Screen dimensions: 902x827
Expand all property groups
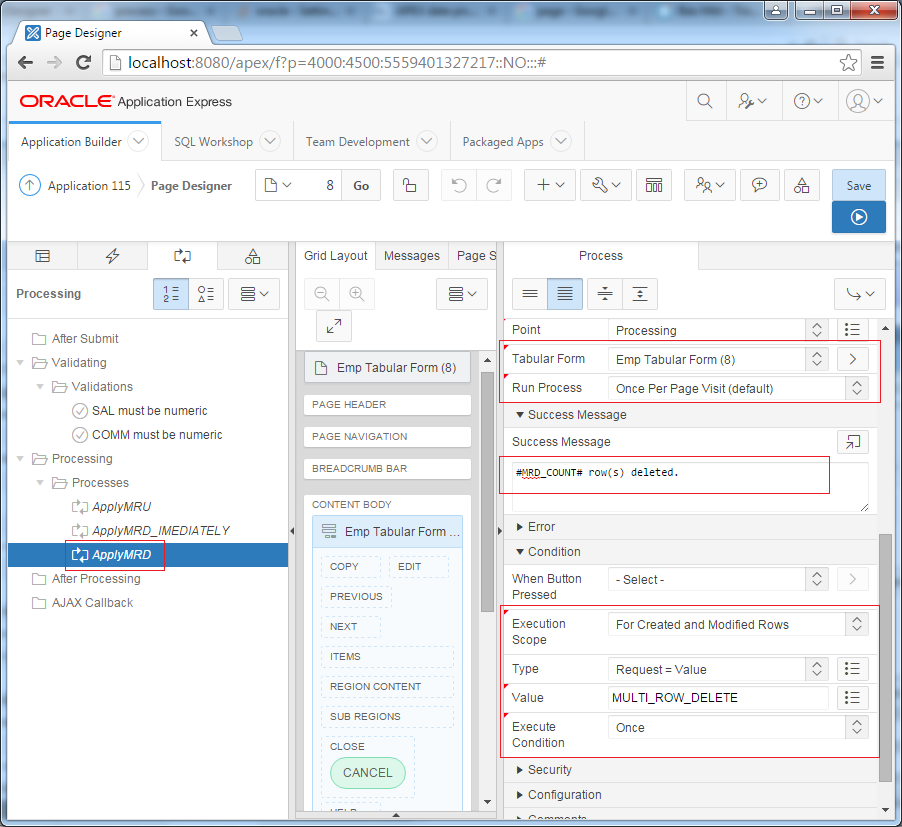640,294
